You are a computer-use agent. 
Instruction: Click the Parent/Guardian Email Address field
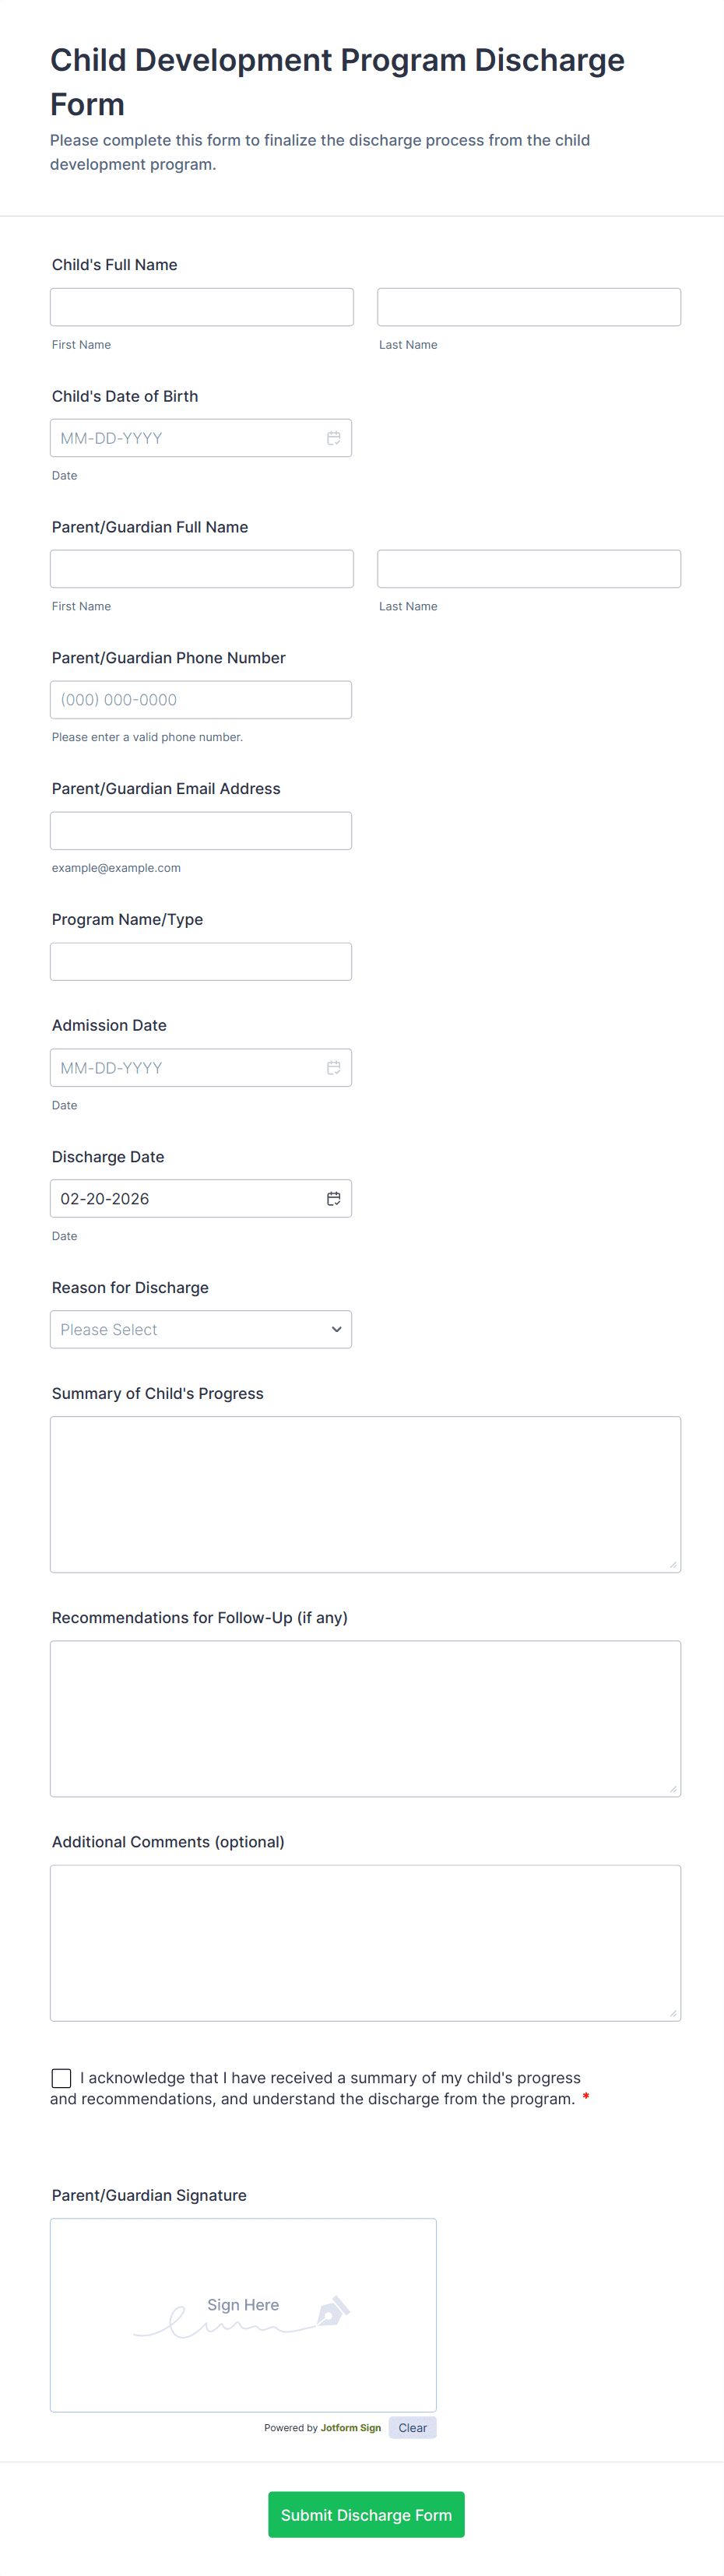(x=201, y=831)
